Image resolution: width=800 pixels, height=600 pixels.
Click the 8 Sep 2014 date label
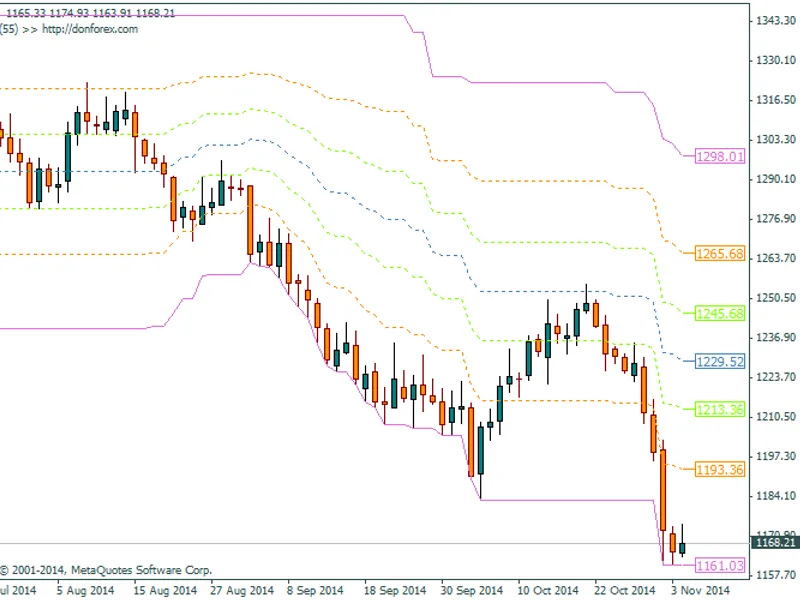[x=315, y=590]
